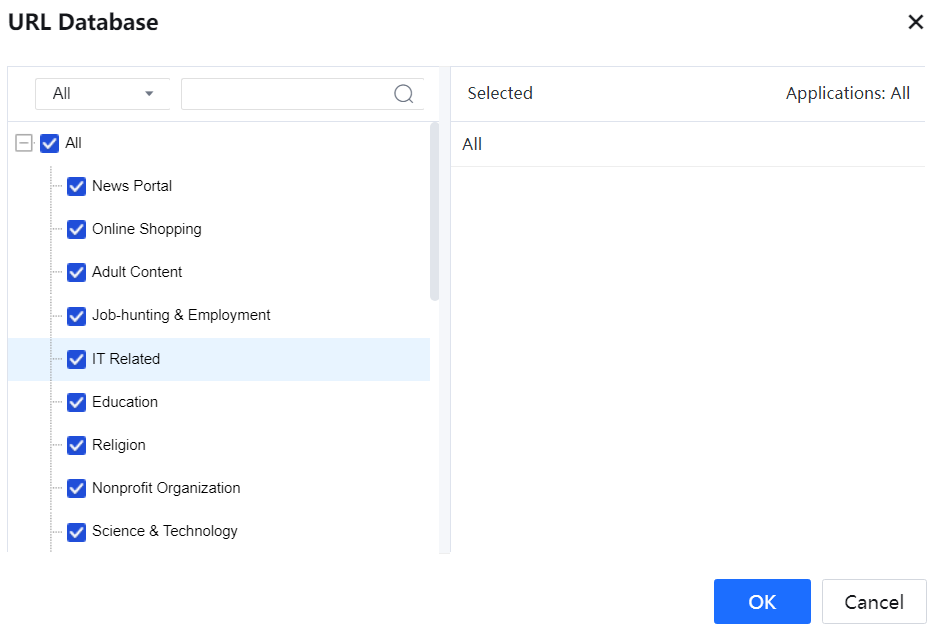Select the Nonprofit Organization tree item
Screen dimensions: 946x640
coord(166,488)
